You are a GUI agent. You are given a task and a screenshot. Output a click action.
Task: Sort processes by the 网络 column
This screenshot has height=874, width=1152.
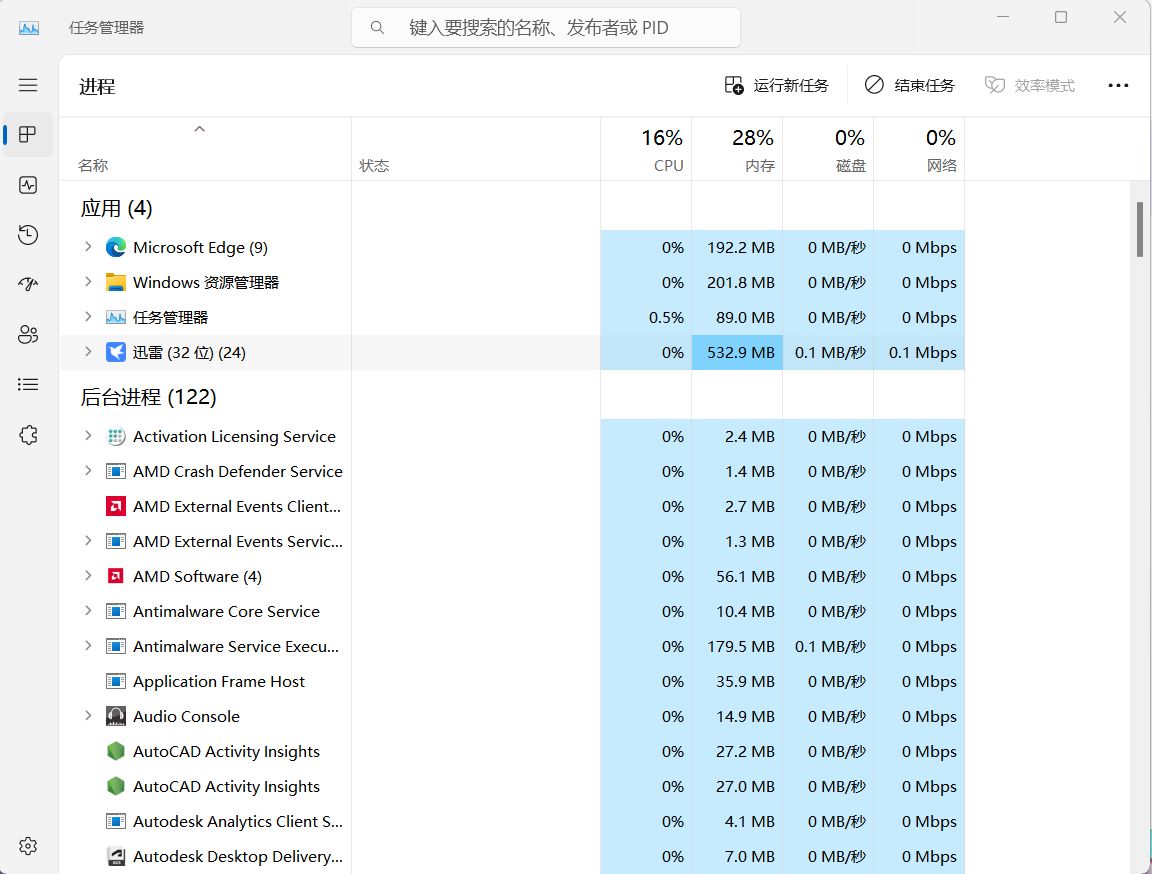click(920, 149)
